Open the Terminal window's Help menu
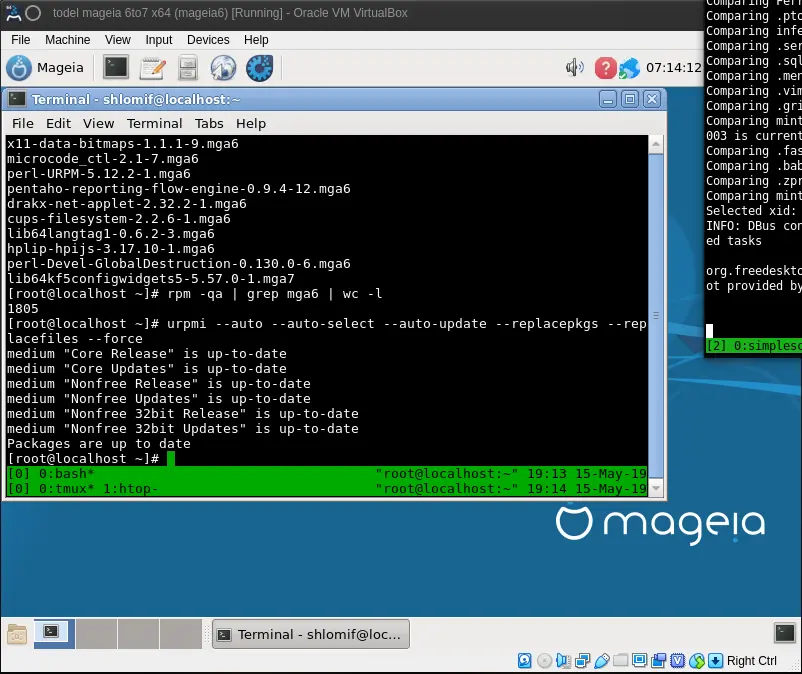 point(251,123)
